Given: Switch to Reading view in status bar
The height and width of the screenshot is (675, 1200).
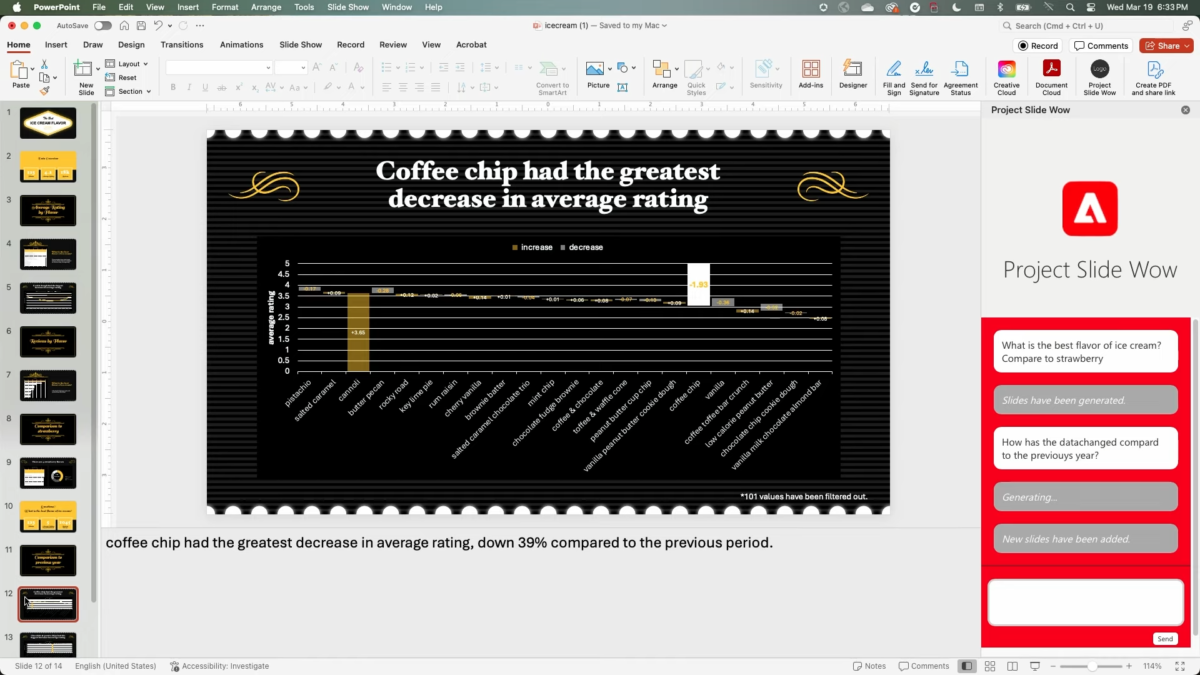Looking at the screenshot, I should (1011, 666).
